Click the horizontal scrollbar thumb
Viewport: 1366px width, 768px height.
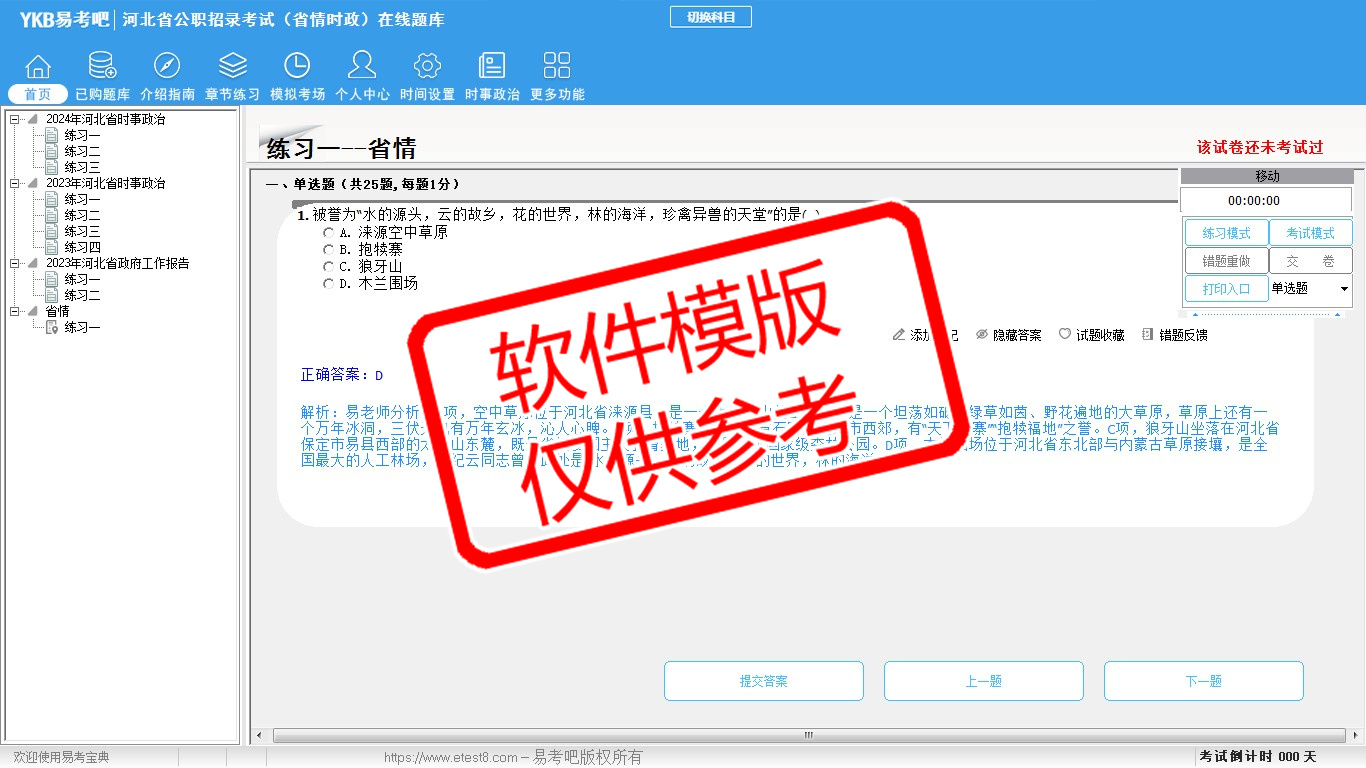808,735
